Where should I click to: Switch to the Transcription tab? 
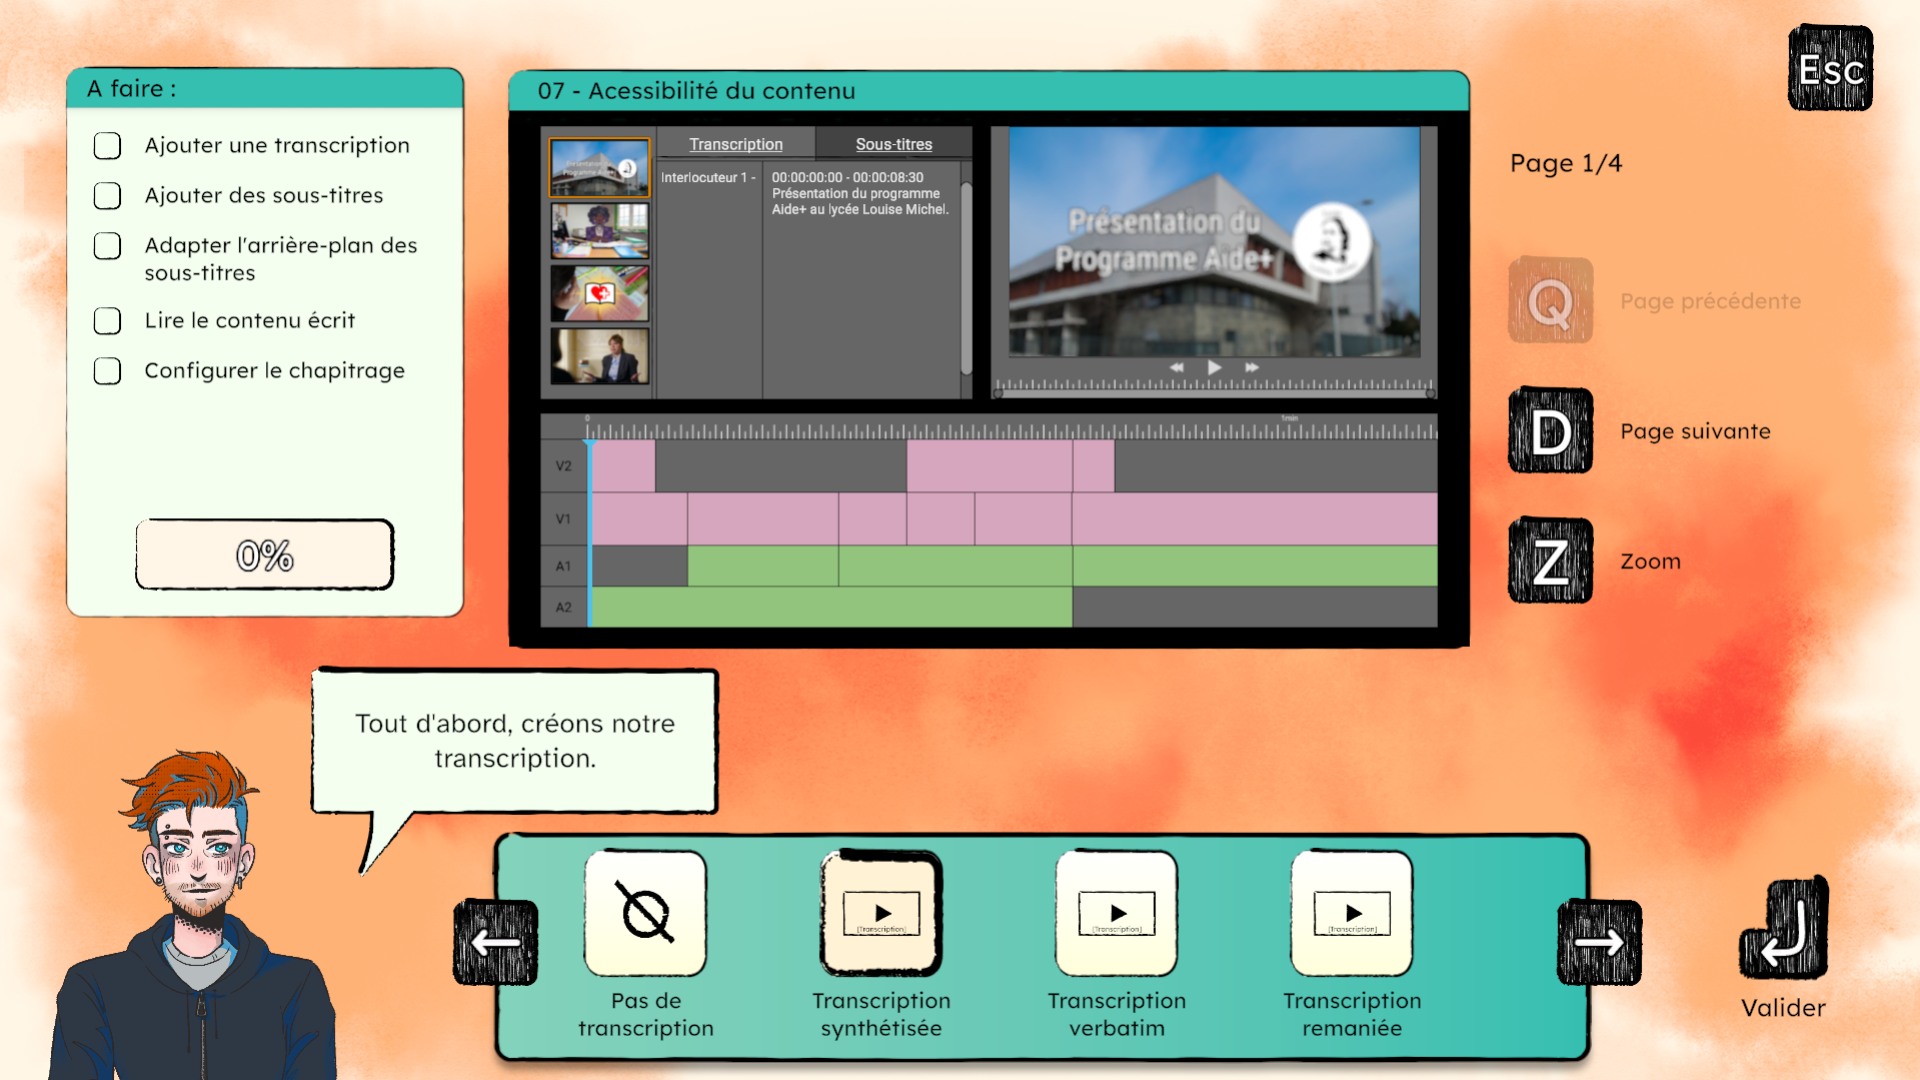(736, 144)
